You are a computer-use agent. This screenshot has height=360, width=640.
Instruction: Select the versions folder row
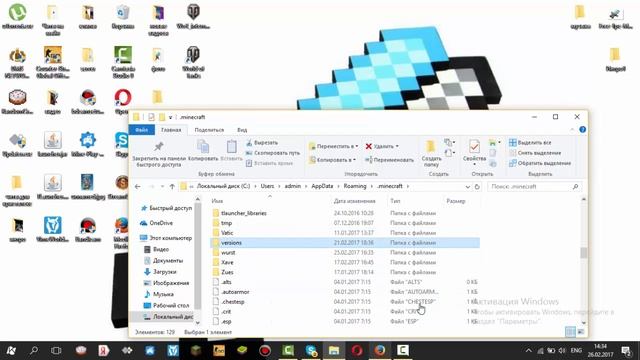point(345,242)
